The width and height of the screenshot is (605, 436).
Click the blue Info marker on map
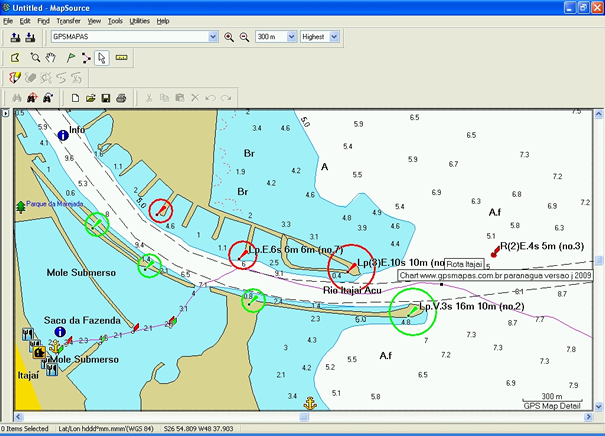63,133
